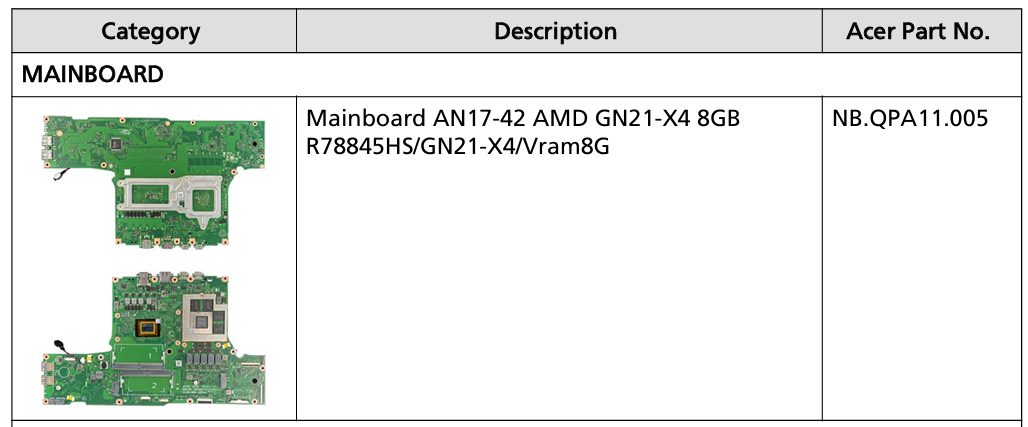Select part number NB.QPA11.005
Image resolution: width=1028 pixels, height=427 pixels.
coord(910,119)
